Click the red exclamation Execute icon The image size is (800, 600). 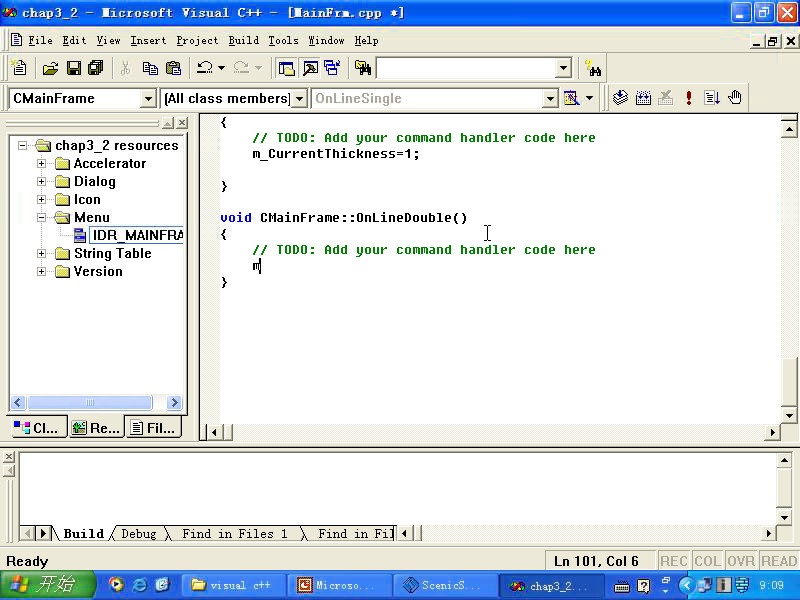click(x=689, y=97)
